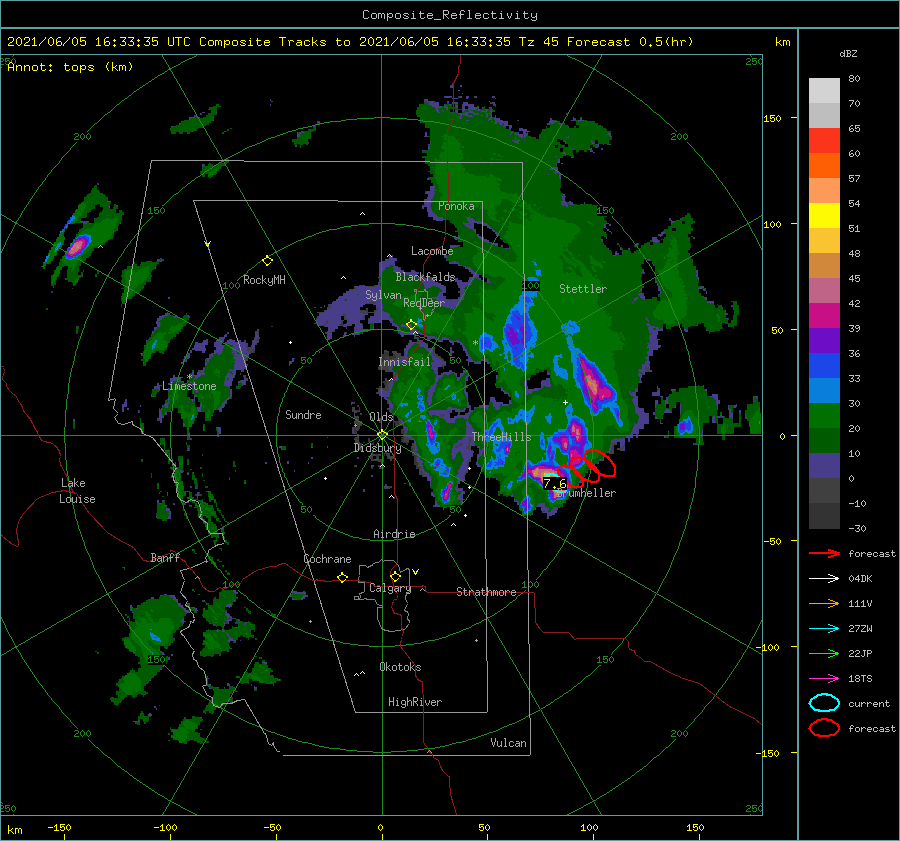Click the Vulcan label
This screenshot has width=900, height=841.
(x=509, y=743)
